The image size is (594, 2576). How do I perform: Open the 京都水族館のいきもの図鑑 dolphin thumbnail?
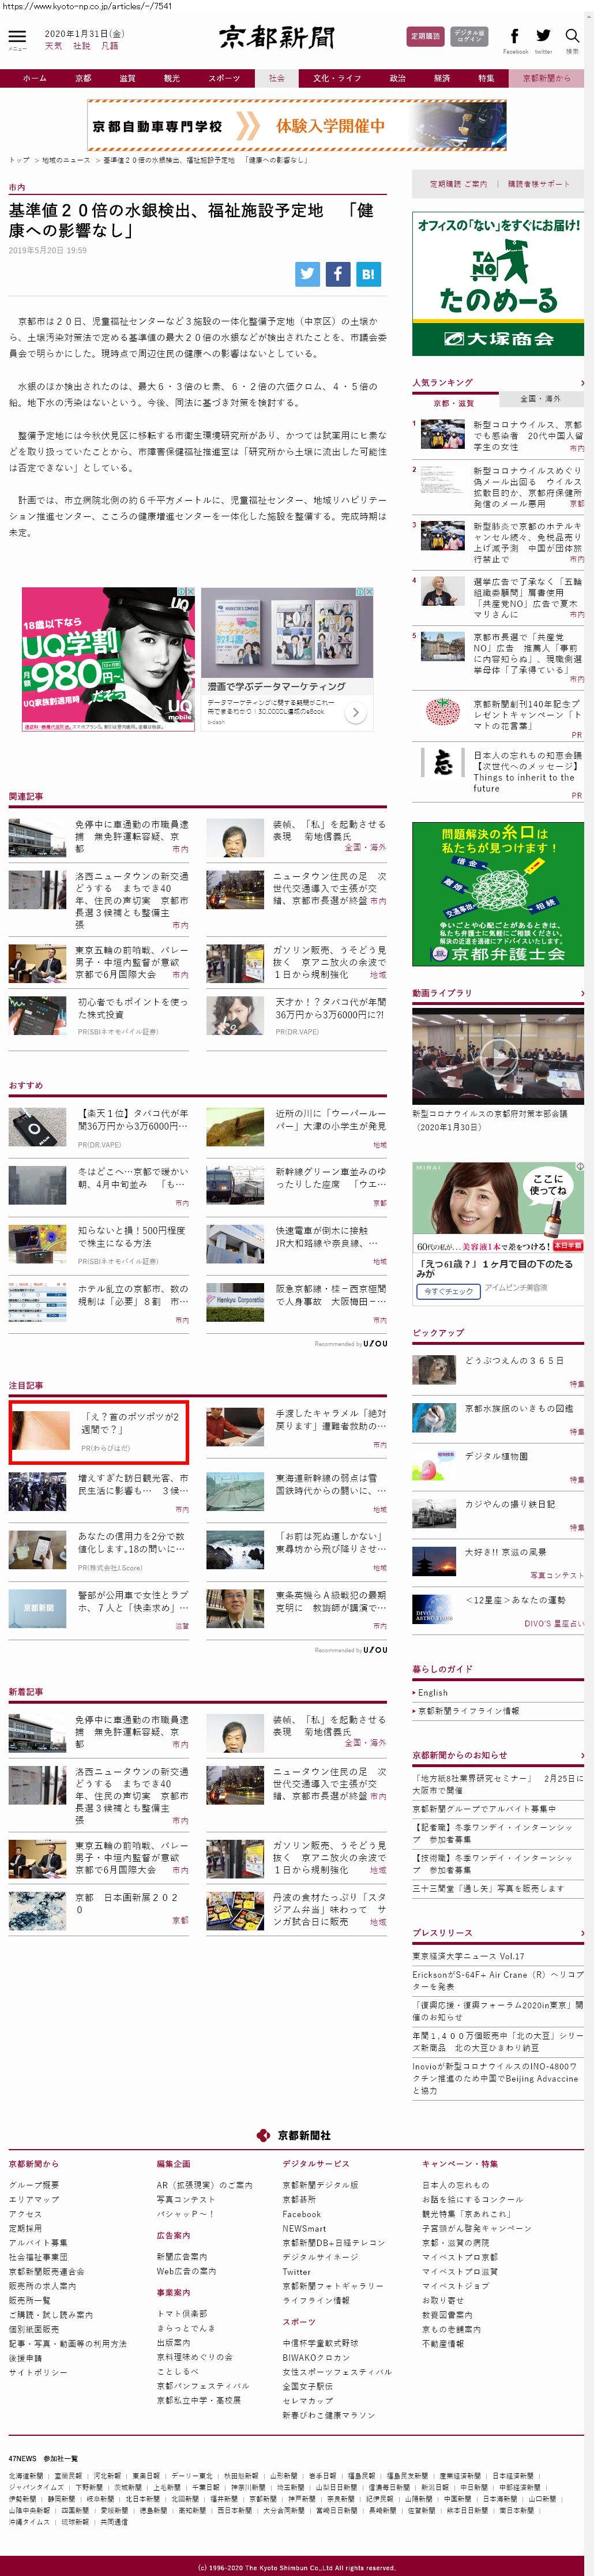coord(433,1417)
